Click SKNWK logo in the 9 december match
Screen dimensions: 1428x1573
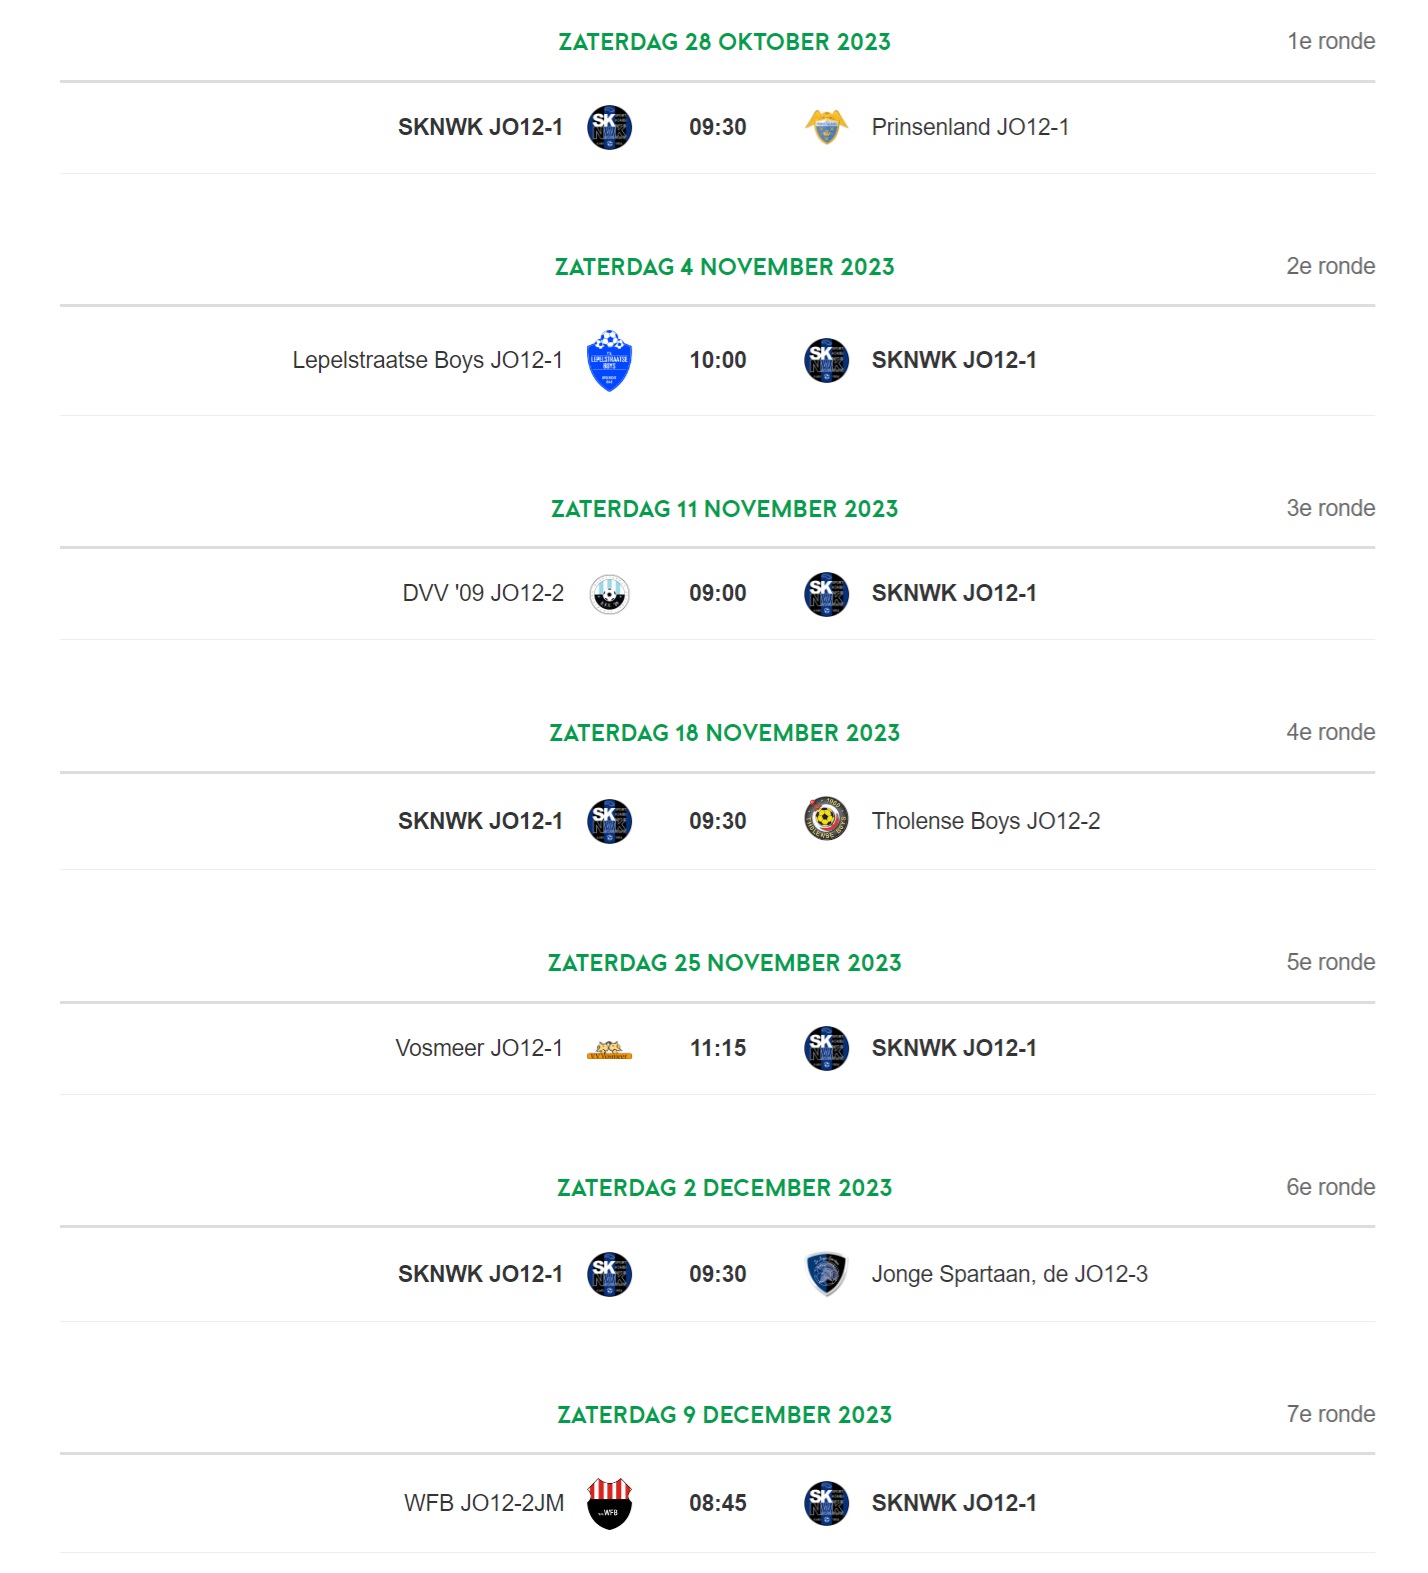[826, 1503]
